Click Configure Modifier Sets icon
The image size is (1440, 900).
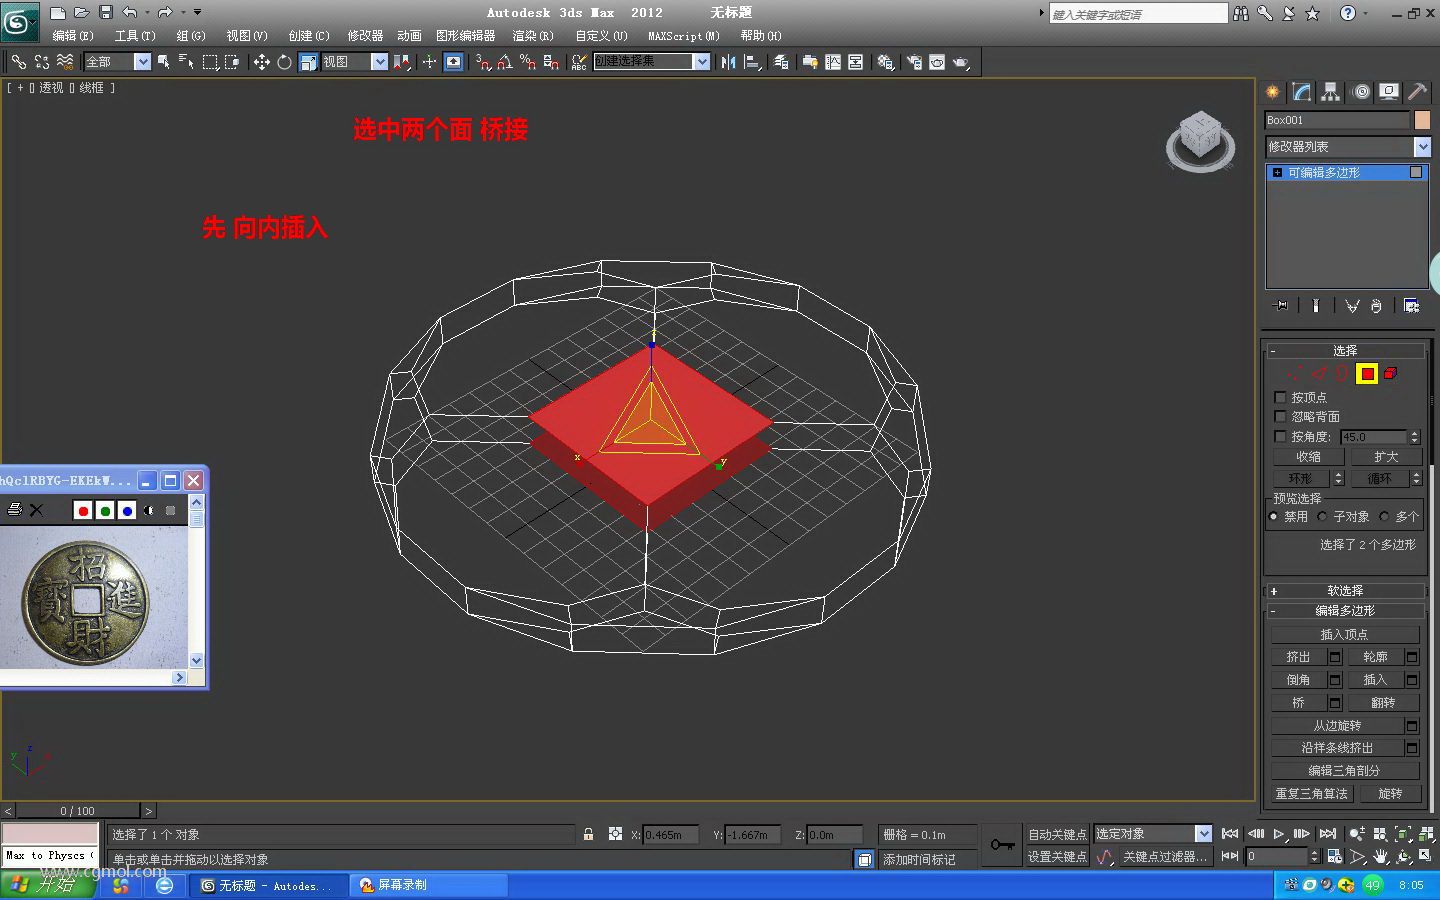[1411, 306]
